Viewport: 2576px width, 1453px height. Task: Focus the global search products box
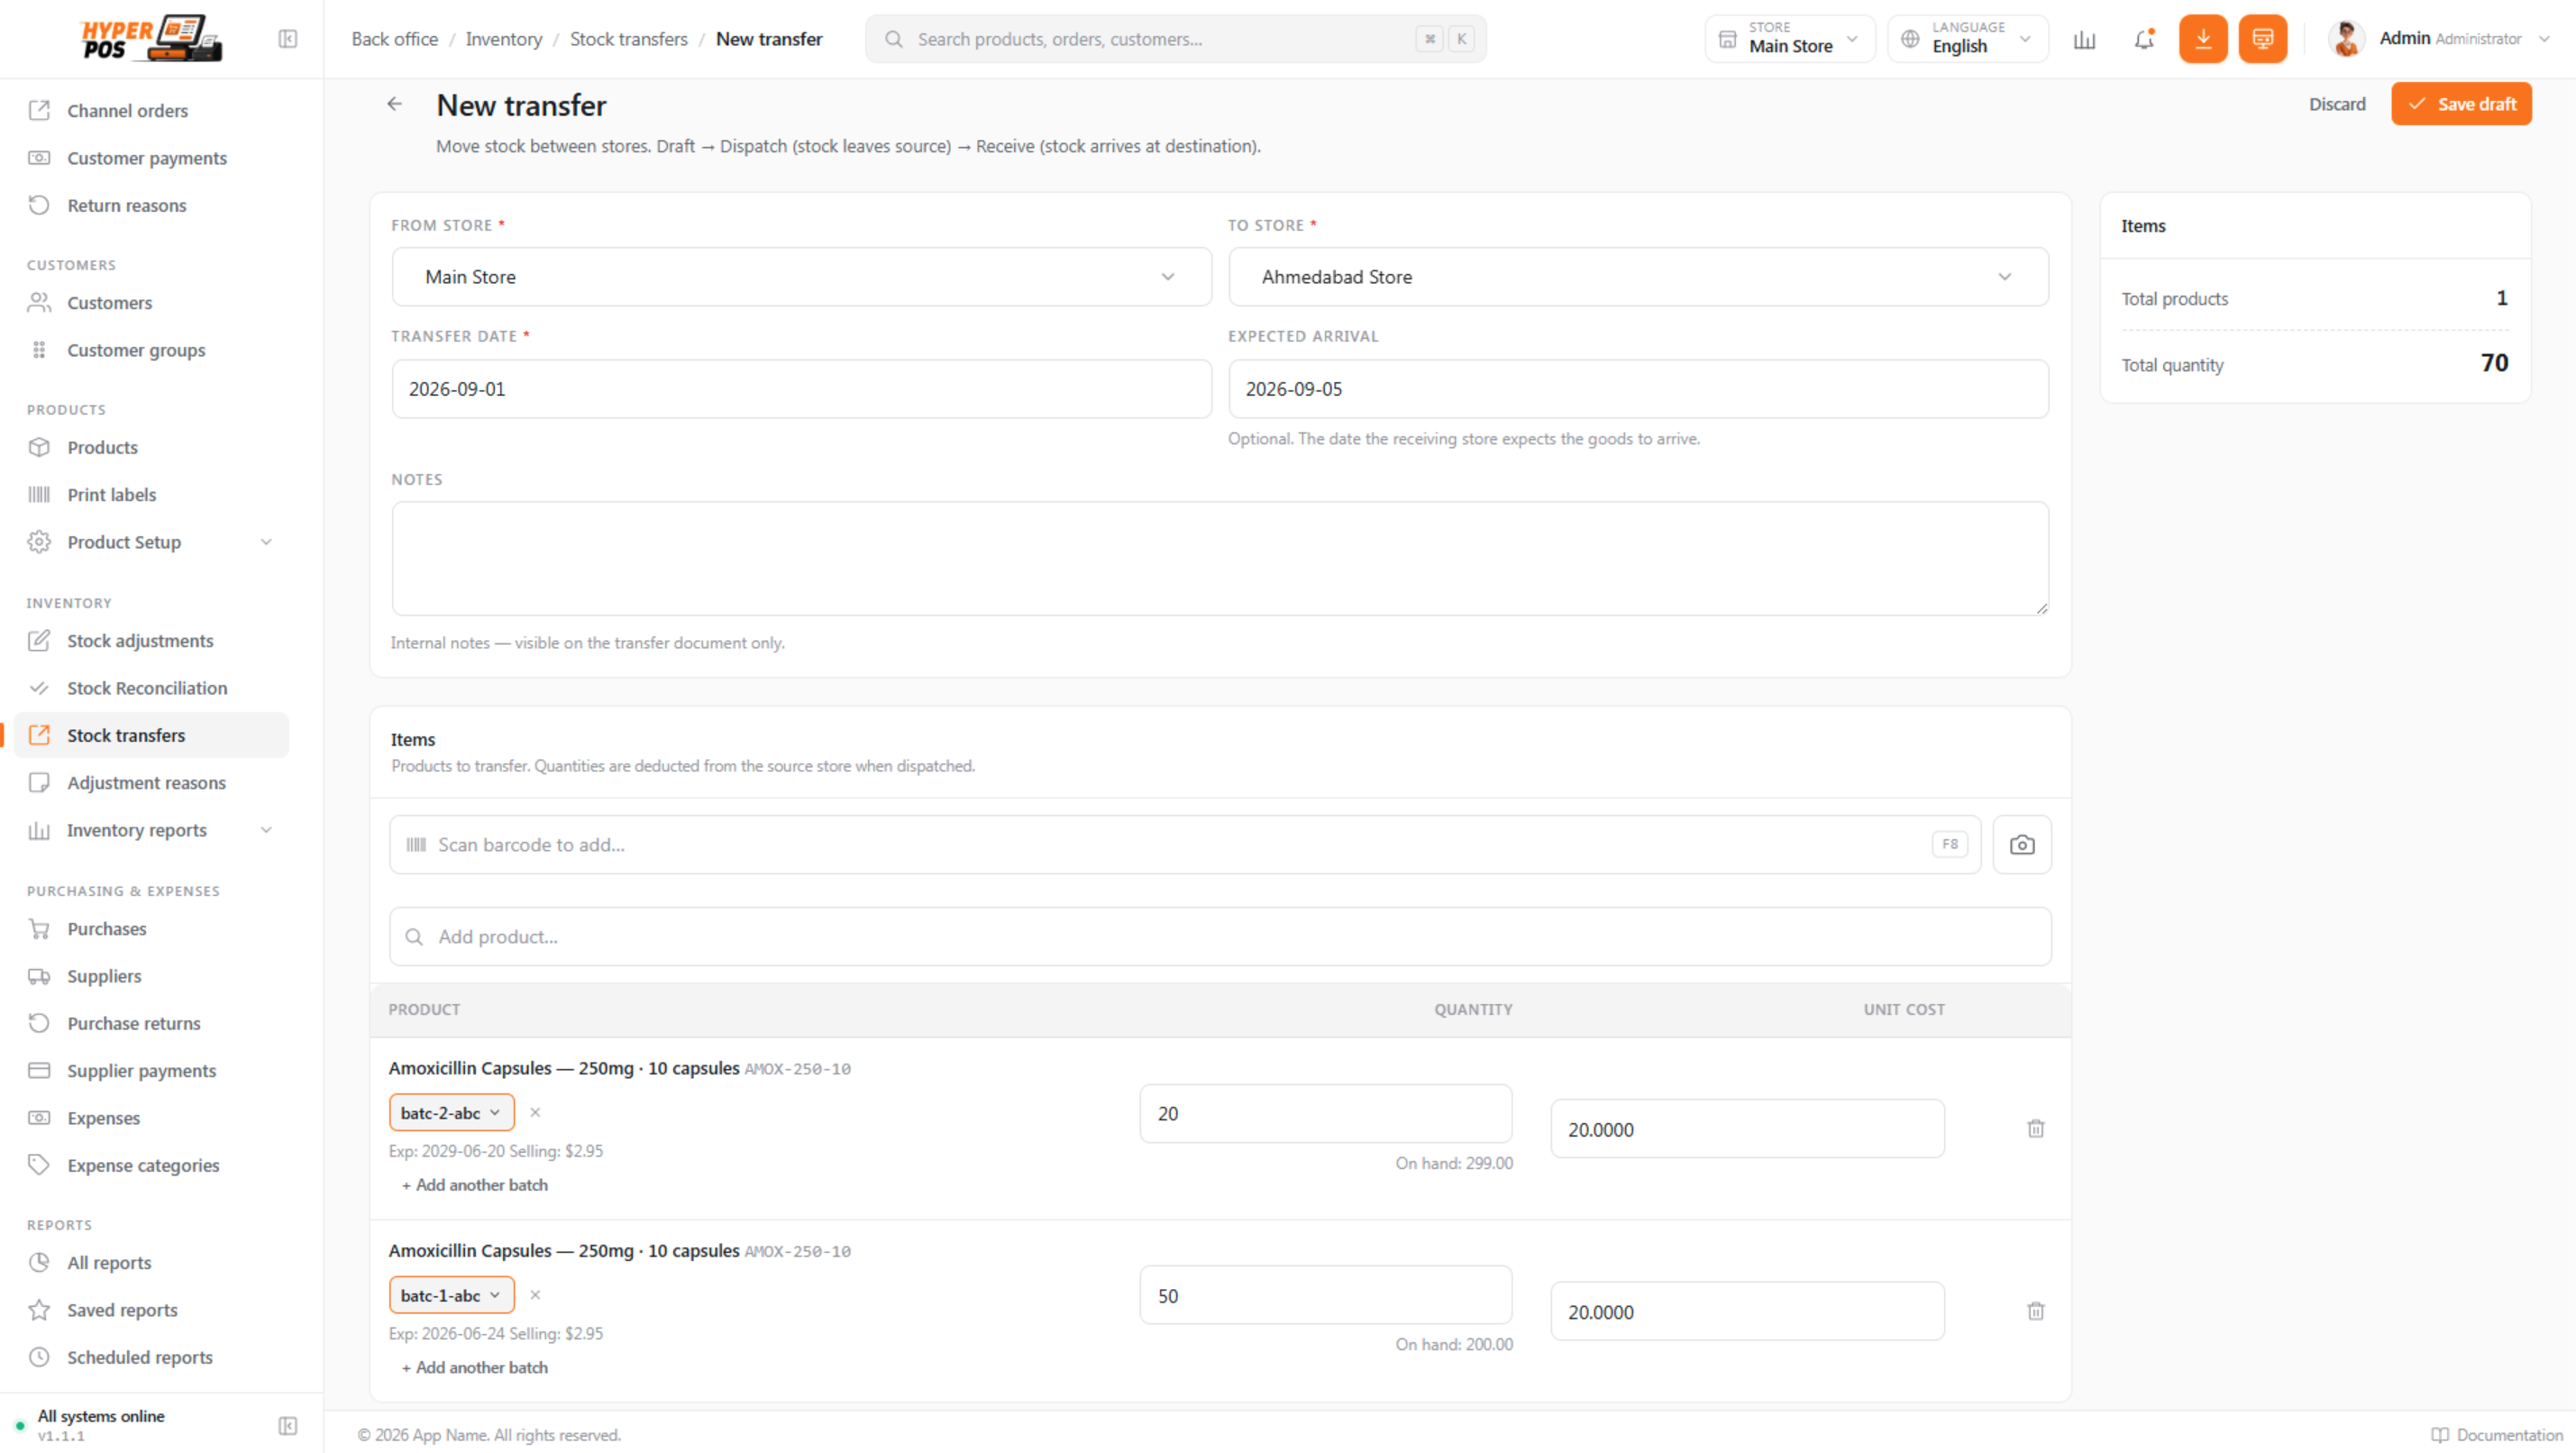[1175, 39]
